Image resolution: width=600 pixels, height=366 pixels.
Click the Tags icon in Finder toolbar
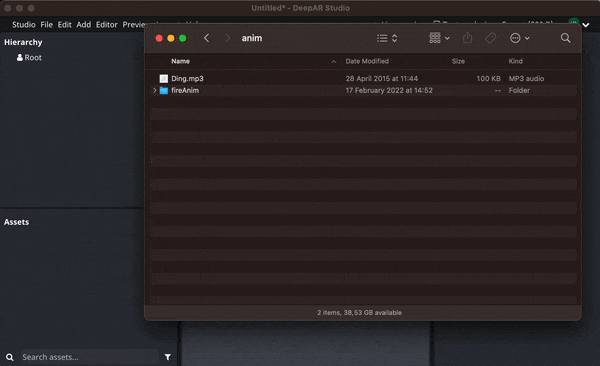coord(491,38)
